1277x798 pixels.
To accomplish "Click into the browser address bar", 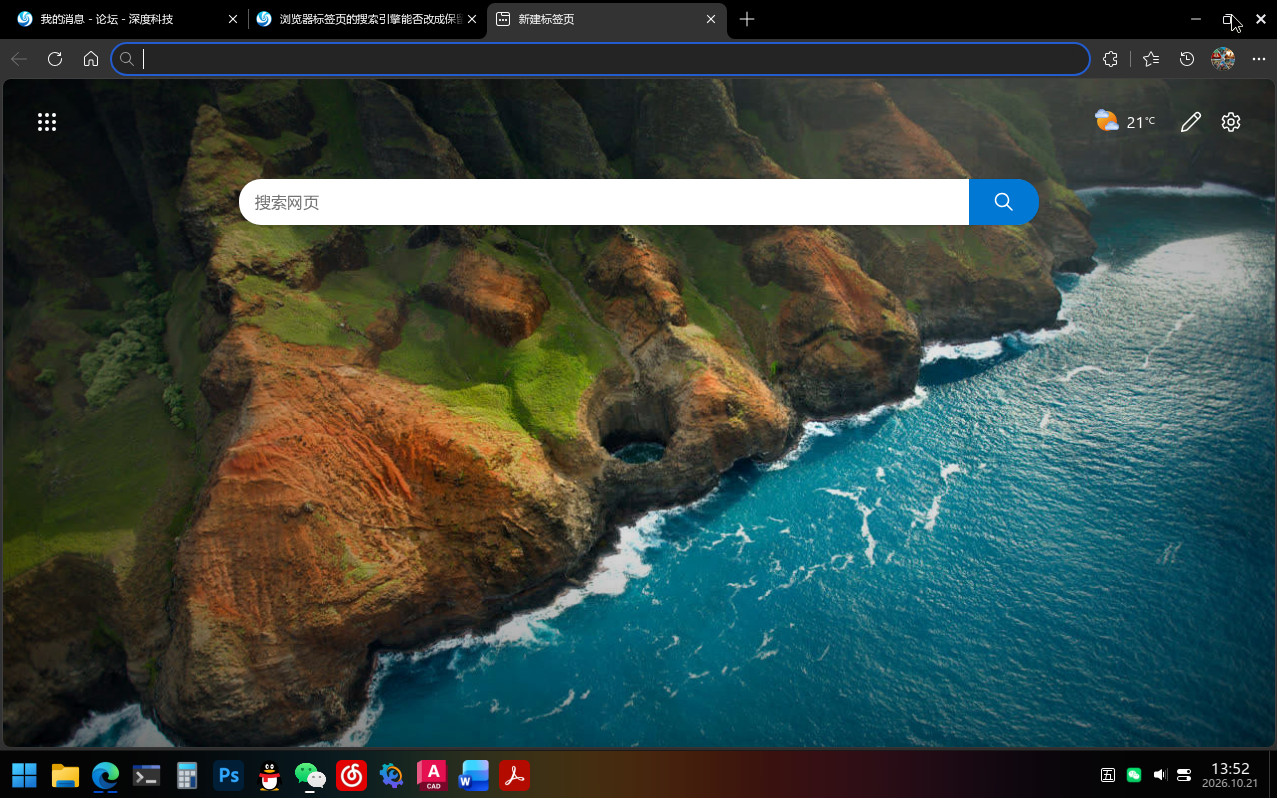I will click(x=600, y=59).
